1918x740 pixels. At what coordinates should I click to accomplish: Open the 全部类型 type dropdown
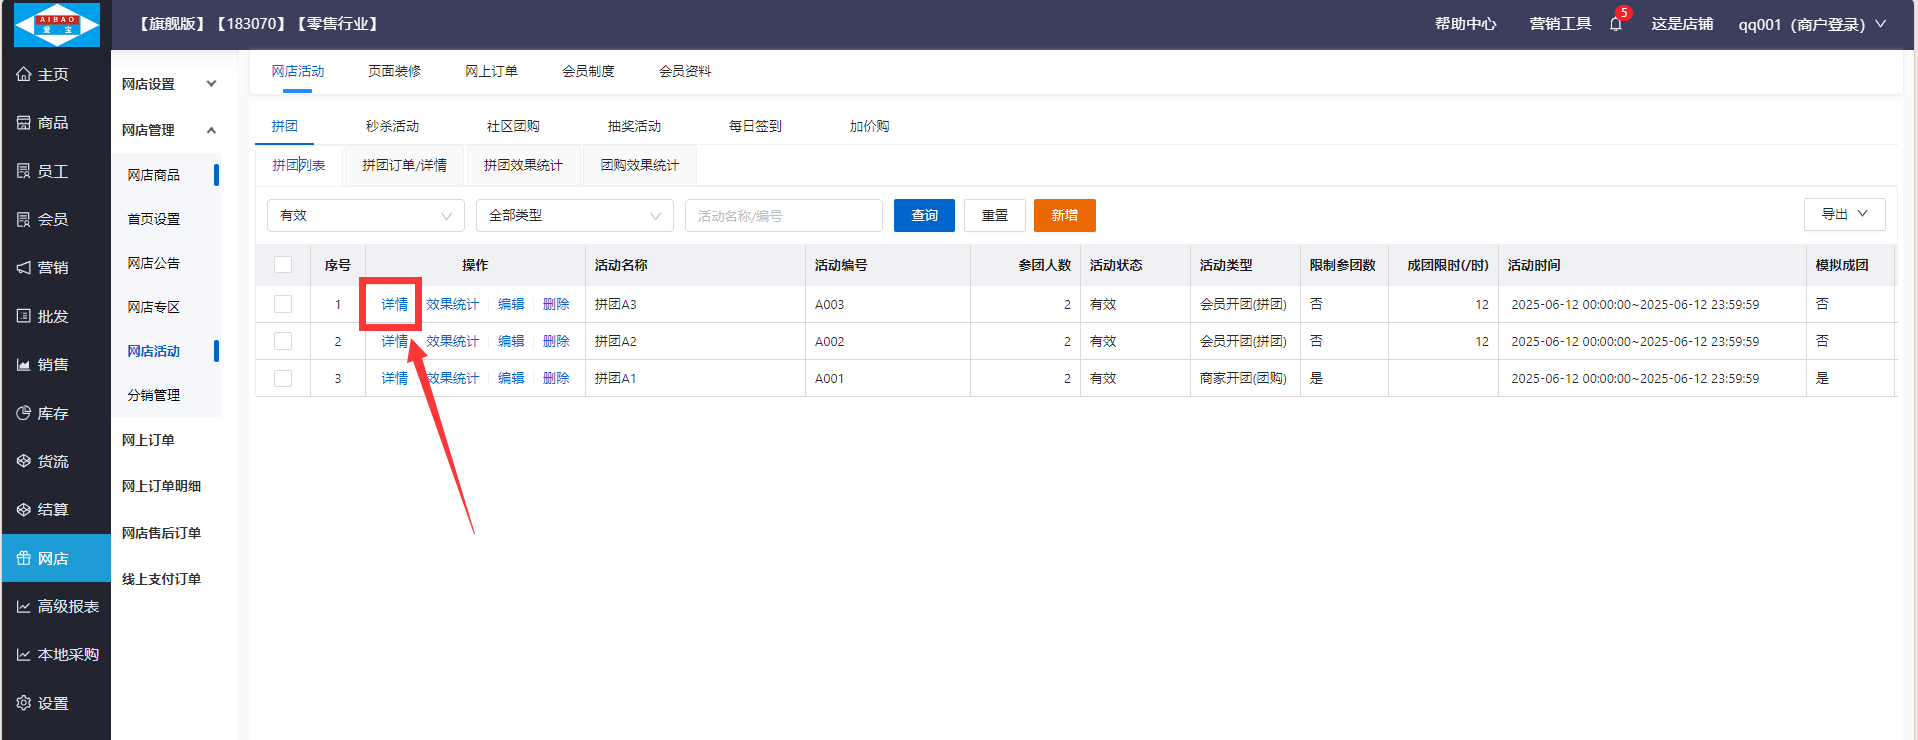click(x=574, y=216)
